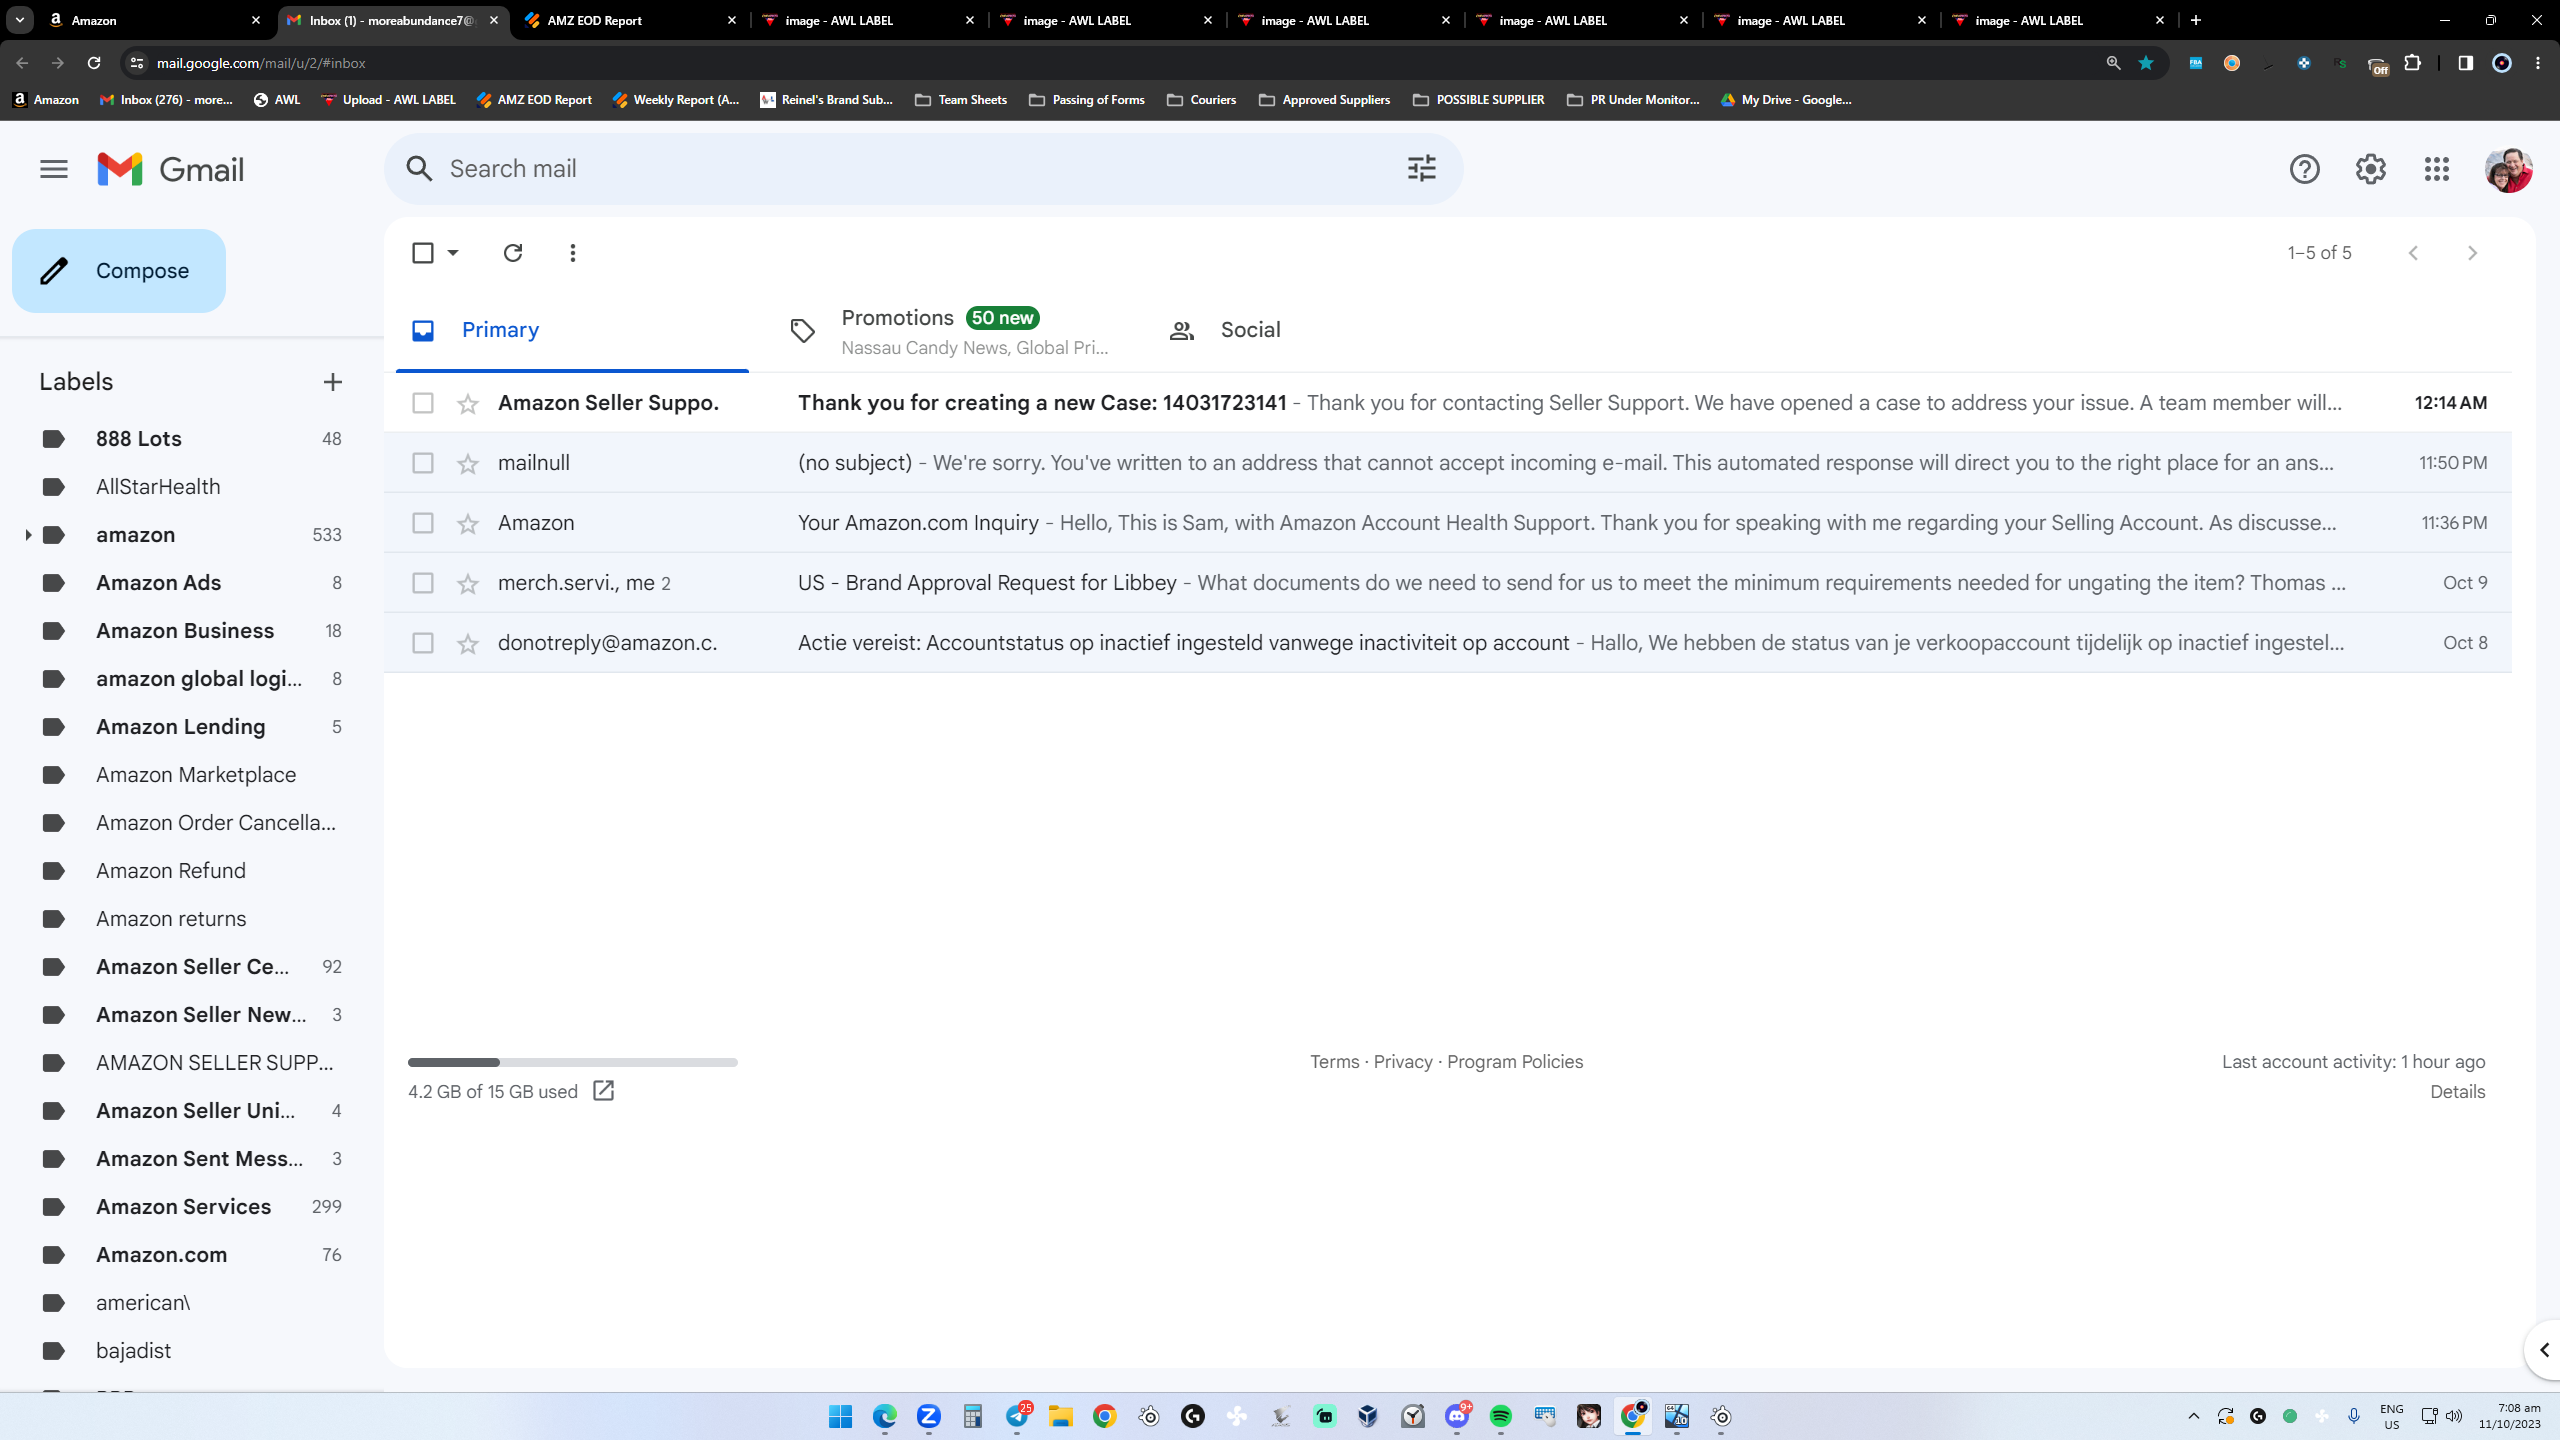Image resolution: width=2560 pixels, height=1440 pixels.
Task: Tick checkbox for Your Amazon.com Inquiry email
Action: coord(423,523)
